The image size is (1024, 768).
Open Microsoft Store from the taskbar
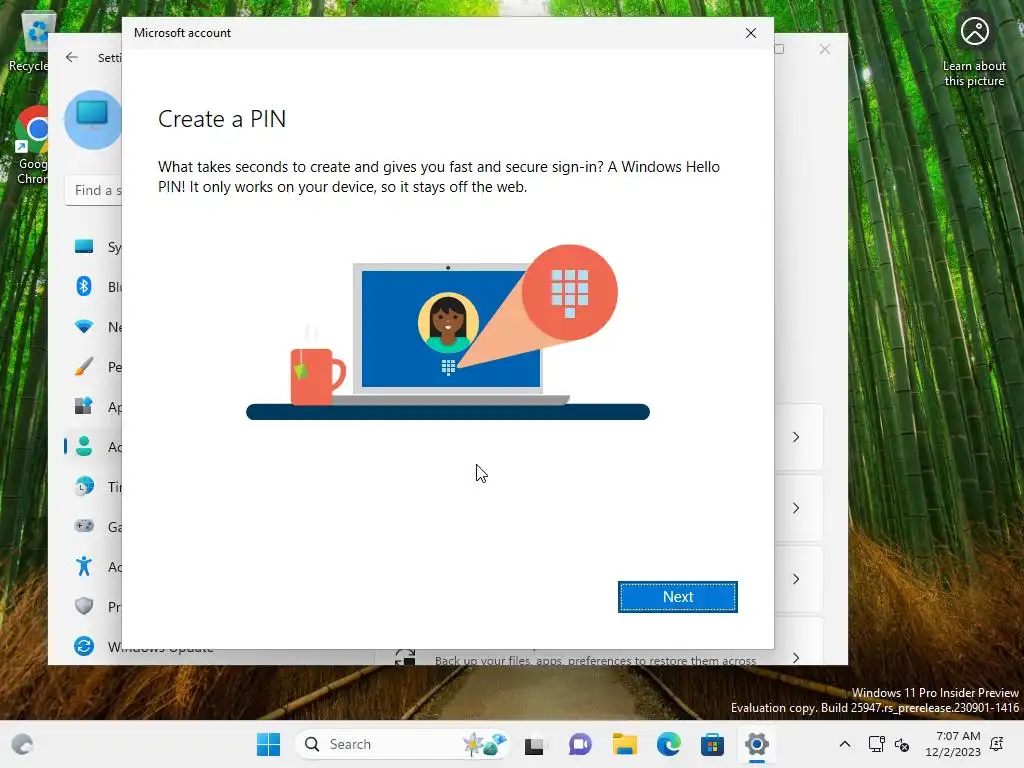point(712,744)
